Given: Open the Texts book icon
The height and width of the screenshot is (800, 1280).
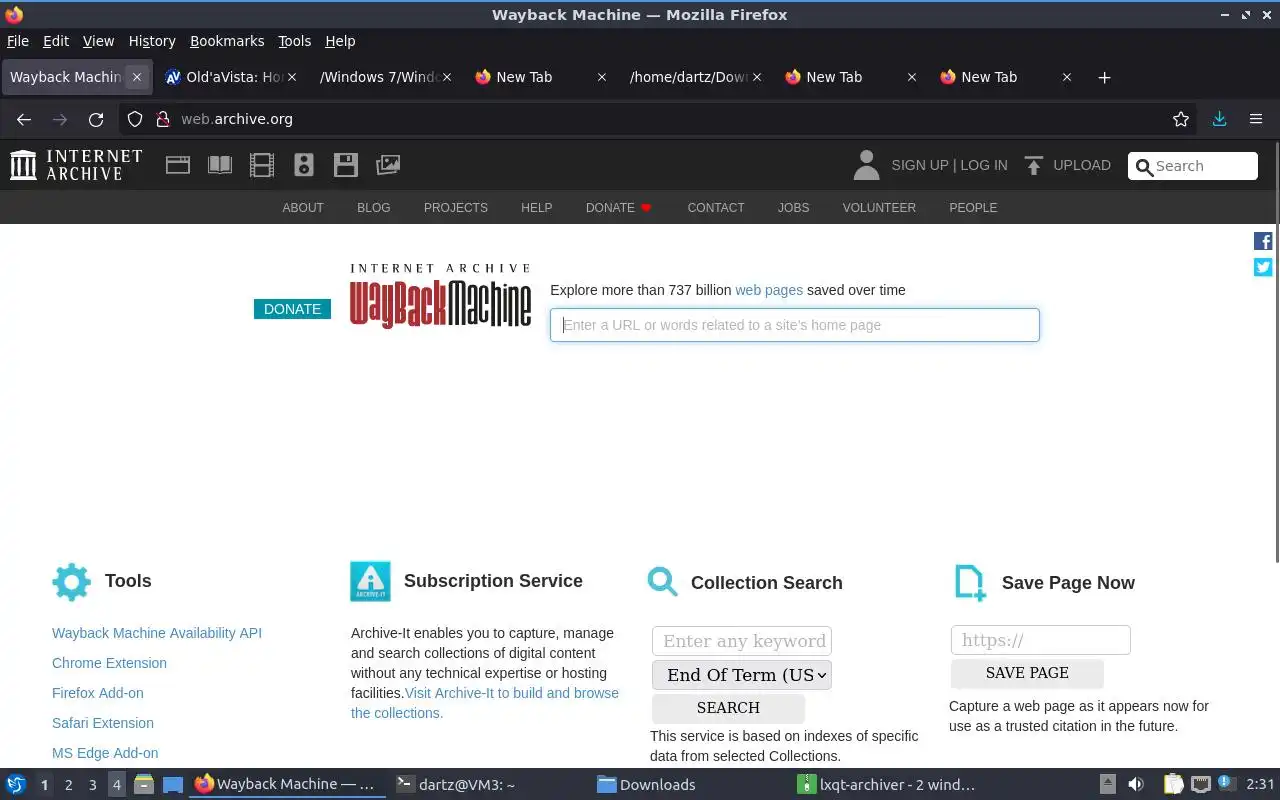Looking at the screenshot, I should point(220,165).
